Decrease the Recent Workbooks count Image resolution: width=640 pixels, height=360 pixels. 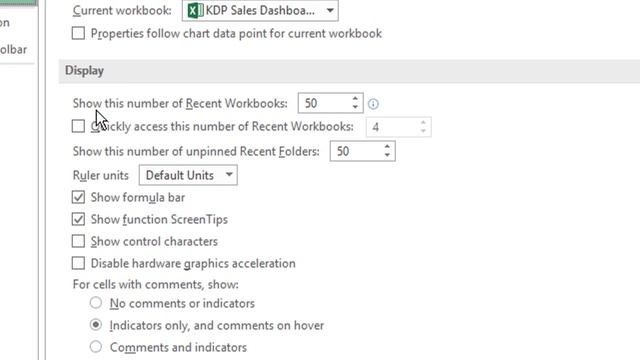(355, 108)
